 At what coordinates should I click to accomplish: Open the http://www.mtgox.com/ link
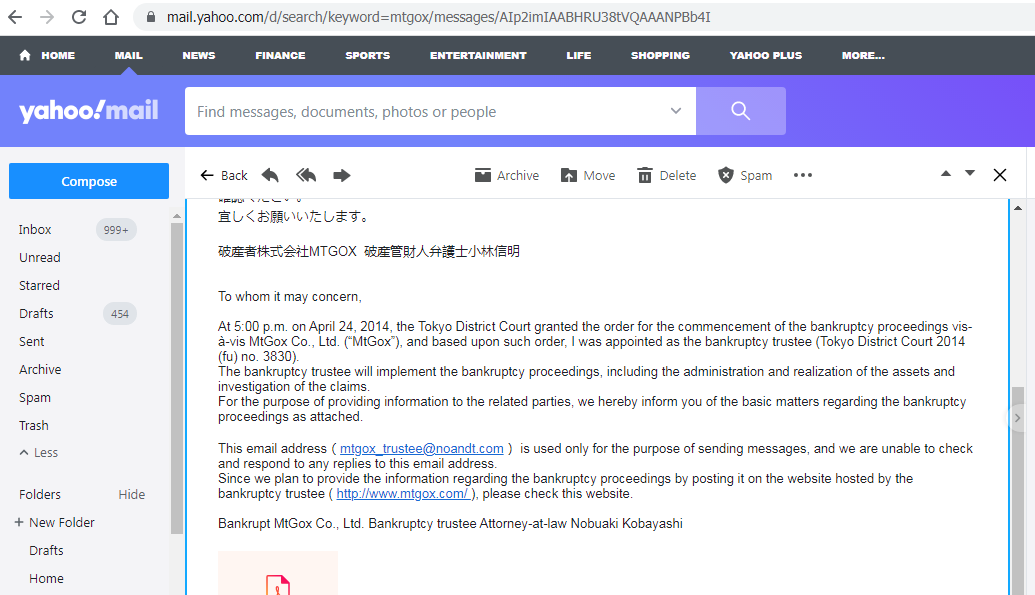coord(403,494)
